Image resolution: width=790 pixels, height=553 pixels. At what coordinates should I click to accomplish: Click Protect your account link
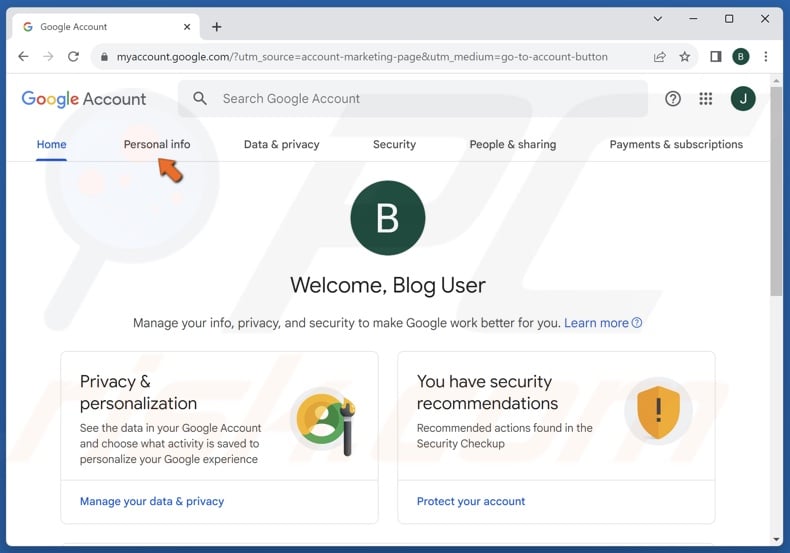point(471,501)
